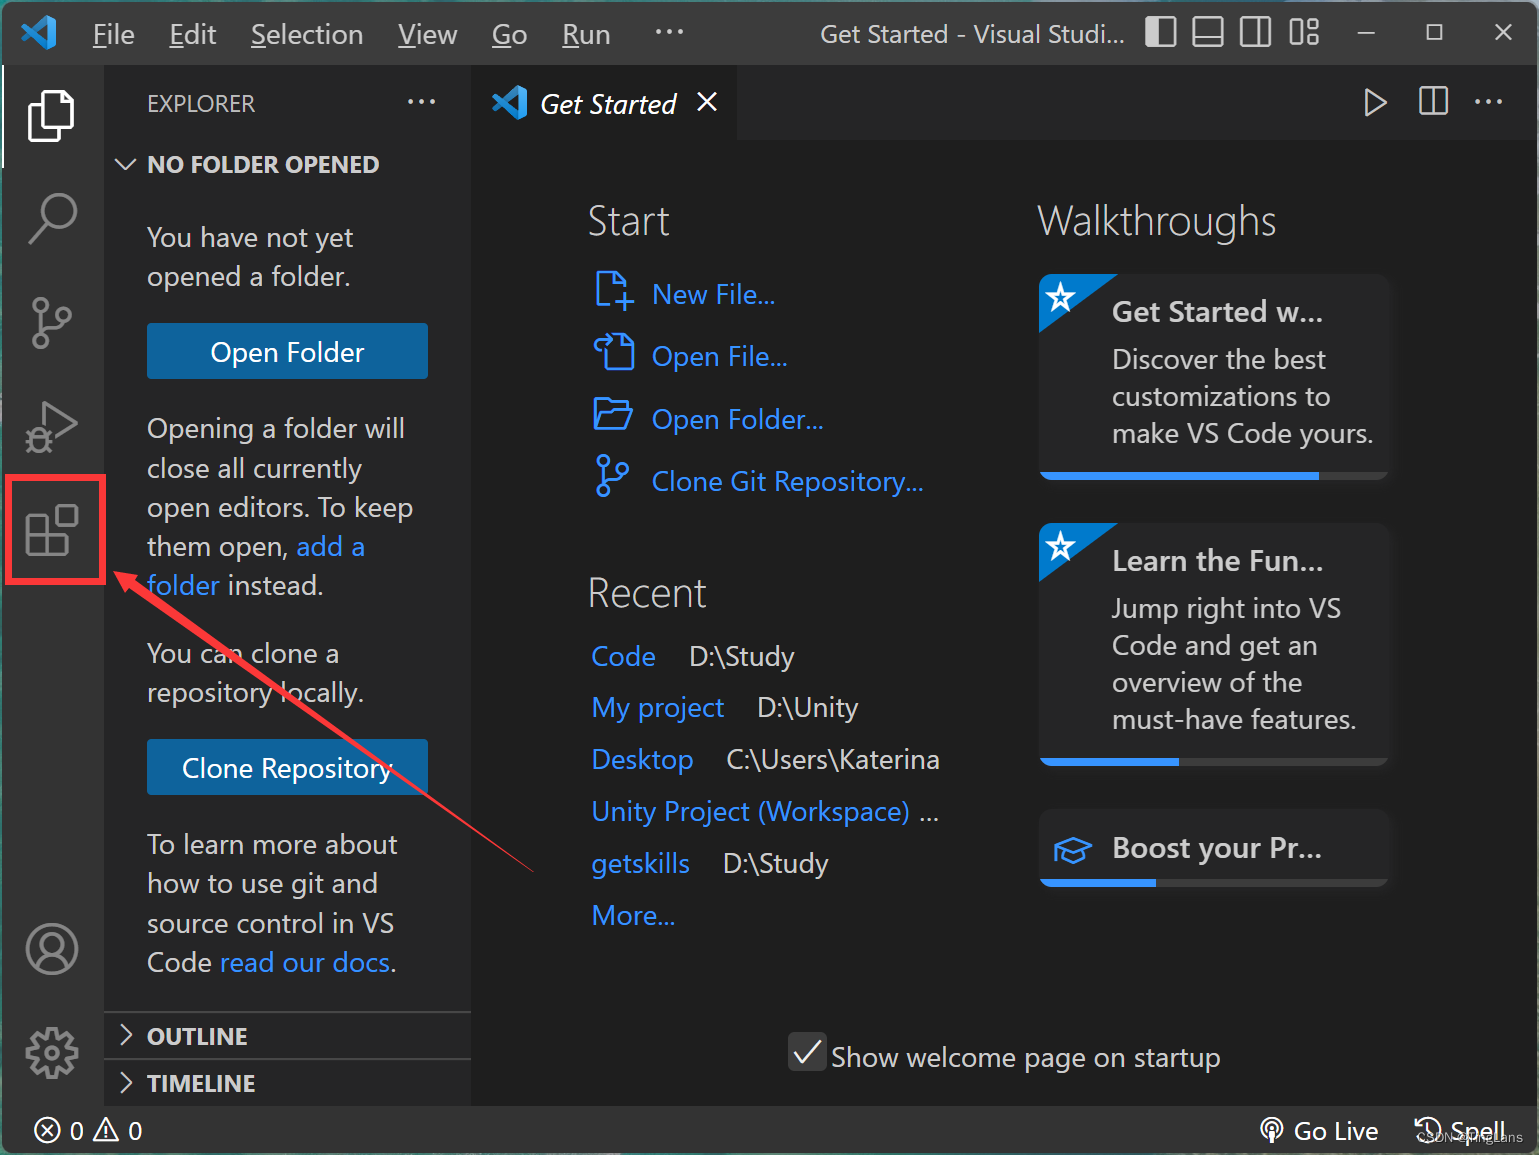
Task: Open the 'Learn the Fun...' walkthrough card
Action: pyautogui.click(x=1214, y=644)
